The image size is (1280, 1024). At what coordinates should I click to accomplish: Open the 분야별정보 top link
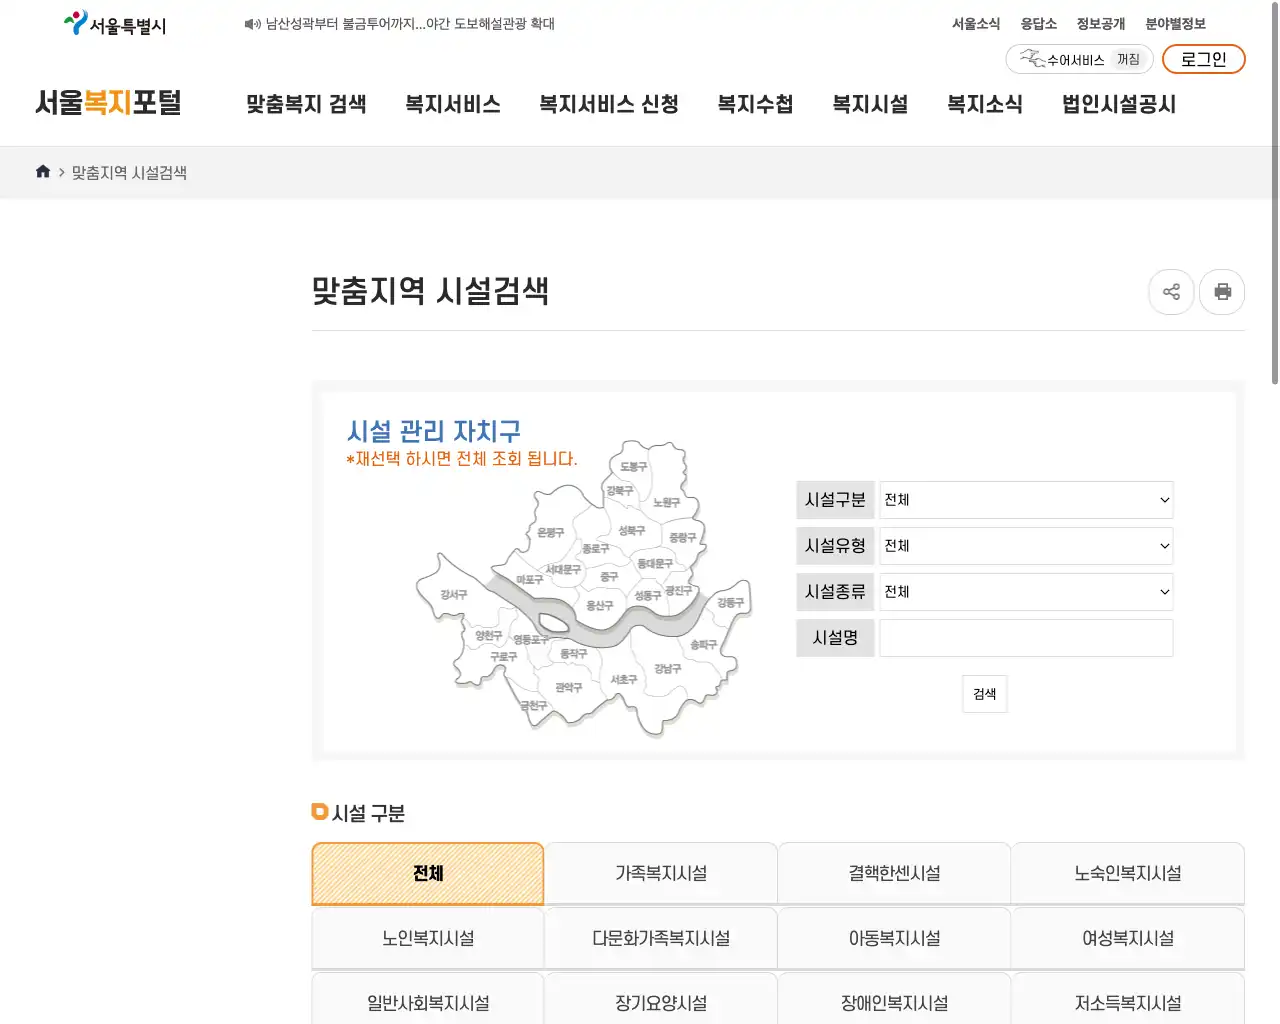[1176, 24]
